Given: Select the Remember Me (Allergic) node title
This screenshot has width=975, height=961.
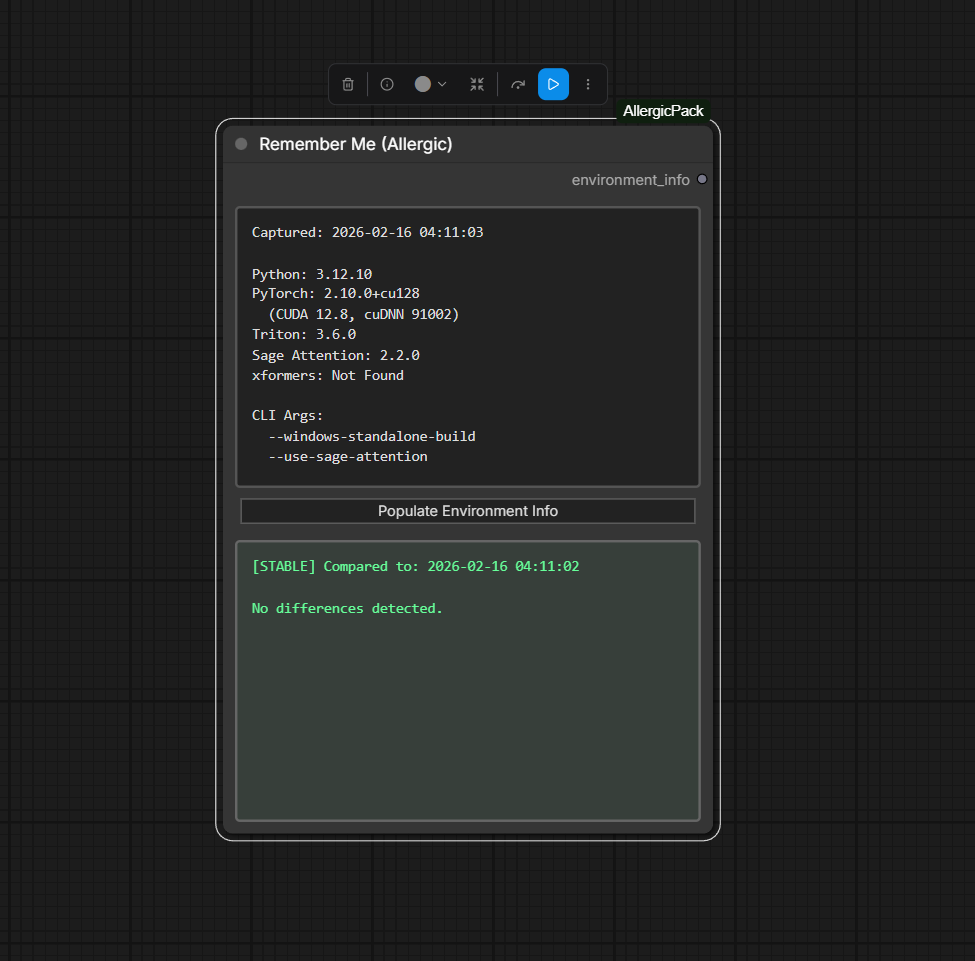Looking at the screenshot, I should pyautogui.click(x=356, y=144).
